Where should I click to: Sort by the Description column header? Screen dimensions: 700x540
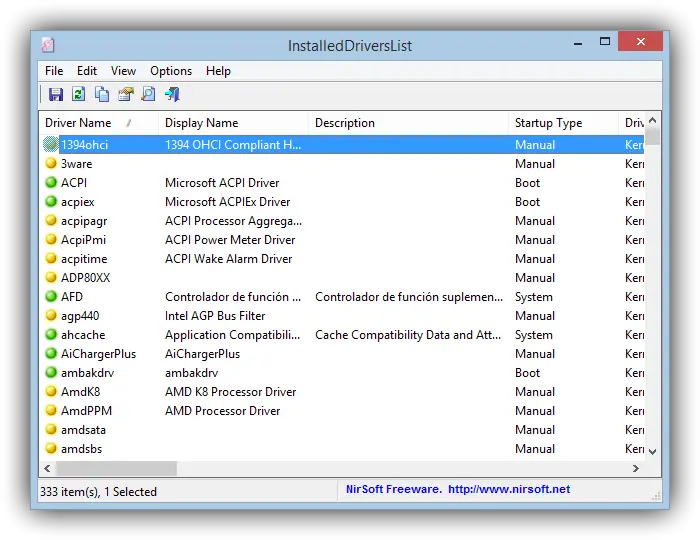[345, 123]
